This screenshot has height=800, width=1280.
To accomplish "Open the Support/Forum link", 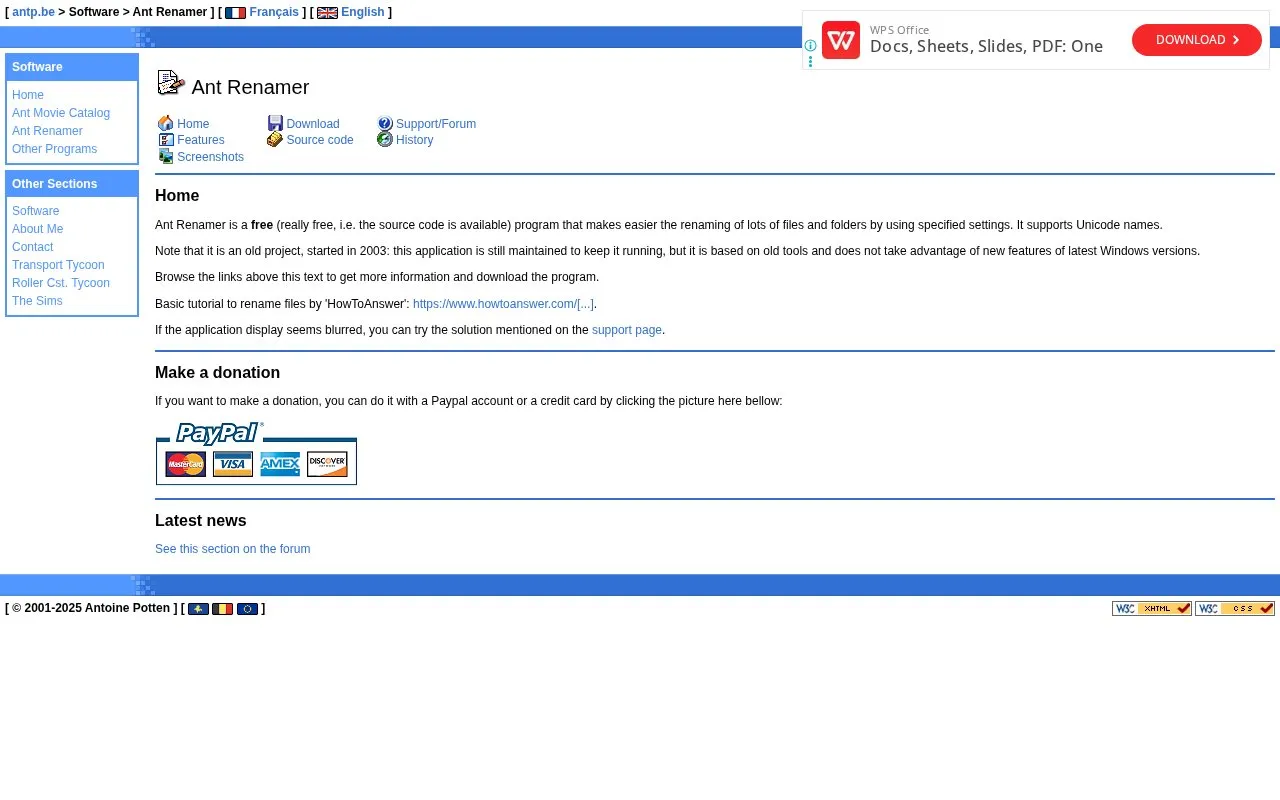I will point(436,124).
